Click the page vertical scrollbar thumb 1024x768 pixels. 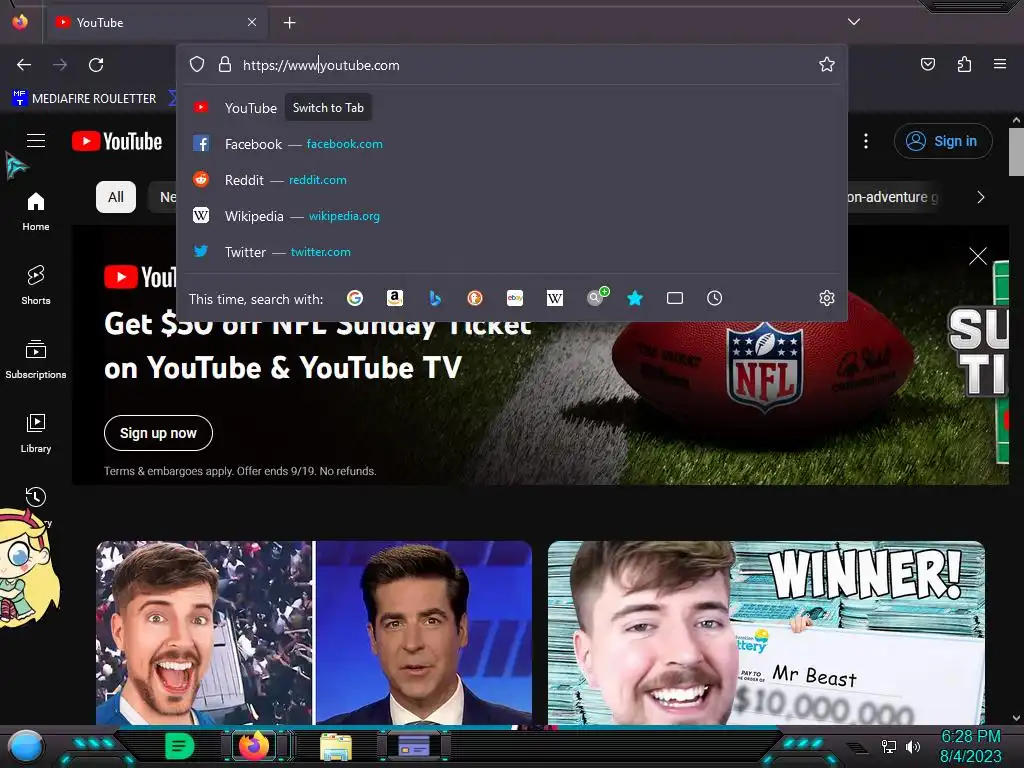[x=1016, y=152]
